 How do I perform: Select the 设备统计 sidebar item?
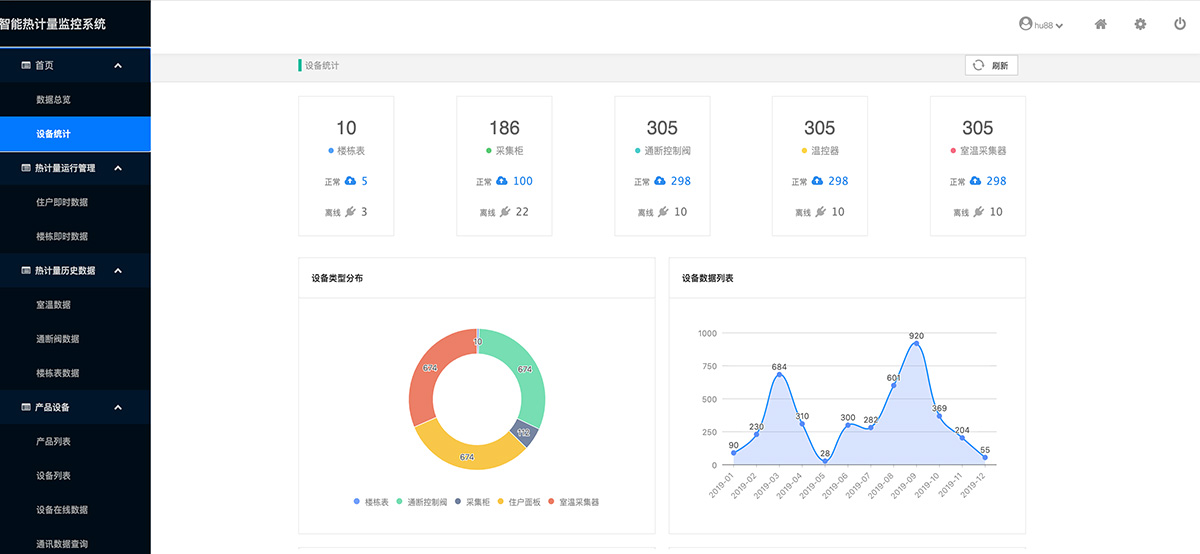pos(75,134)
